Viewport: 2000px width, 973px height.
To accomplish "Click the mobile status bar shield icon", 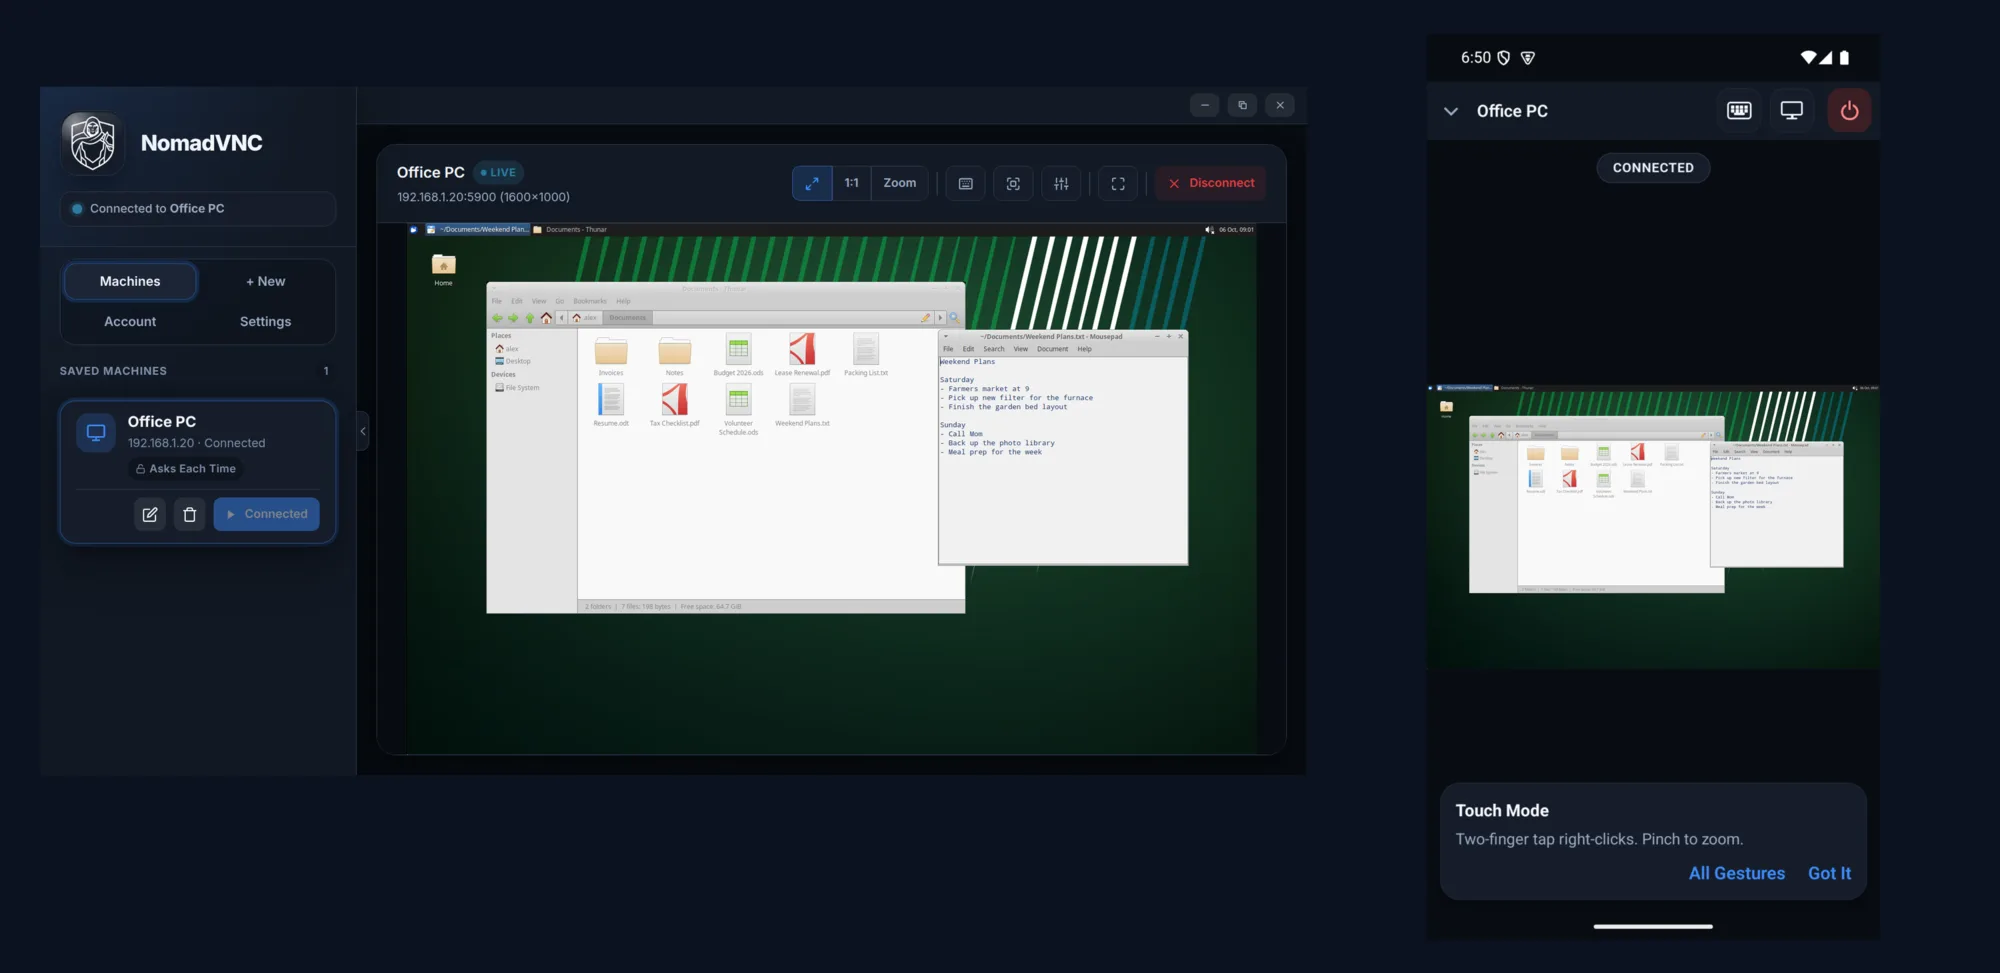I will pos(1503,58).
